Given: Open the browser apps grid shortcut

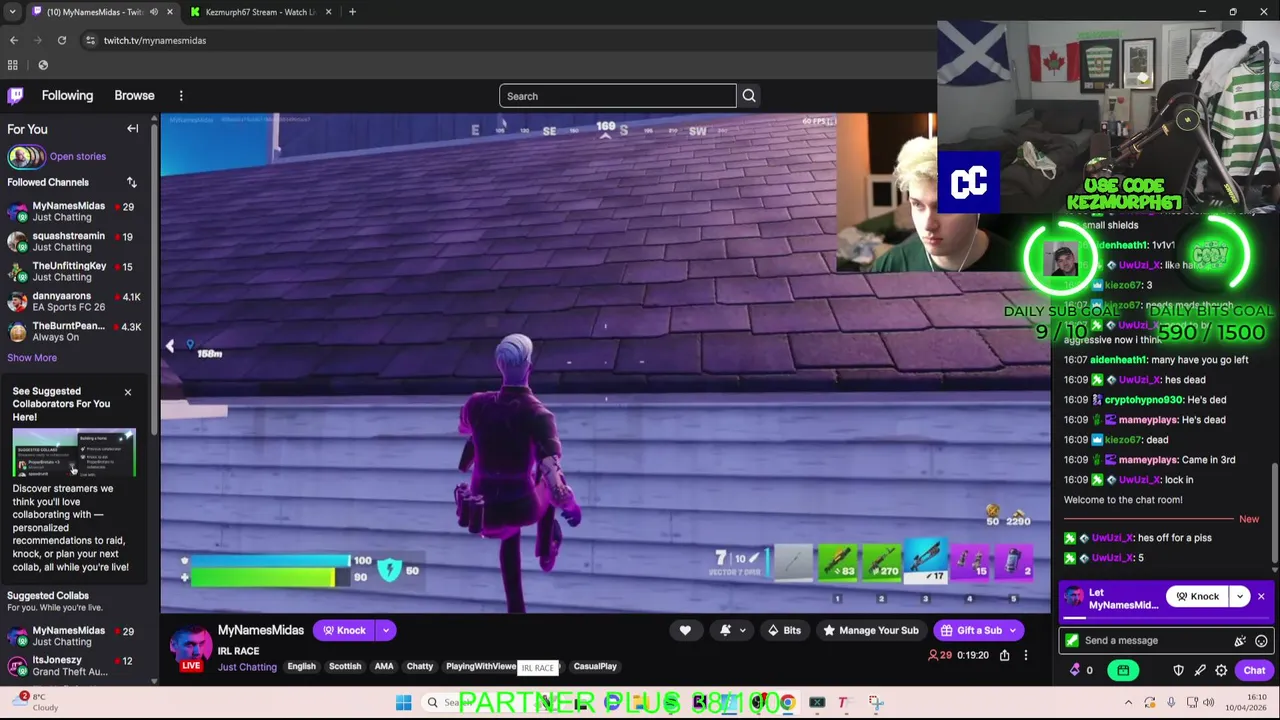Looking at the screenshot, I should 13,65.
